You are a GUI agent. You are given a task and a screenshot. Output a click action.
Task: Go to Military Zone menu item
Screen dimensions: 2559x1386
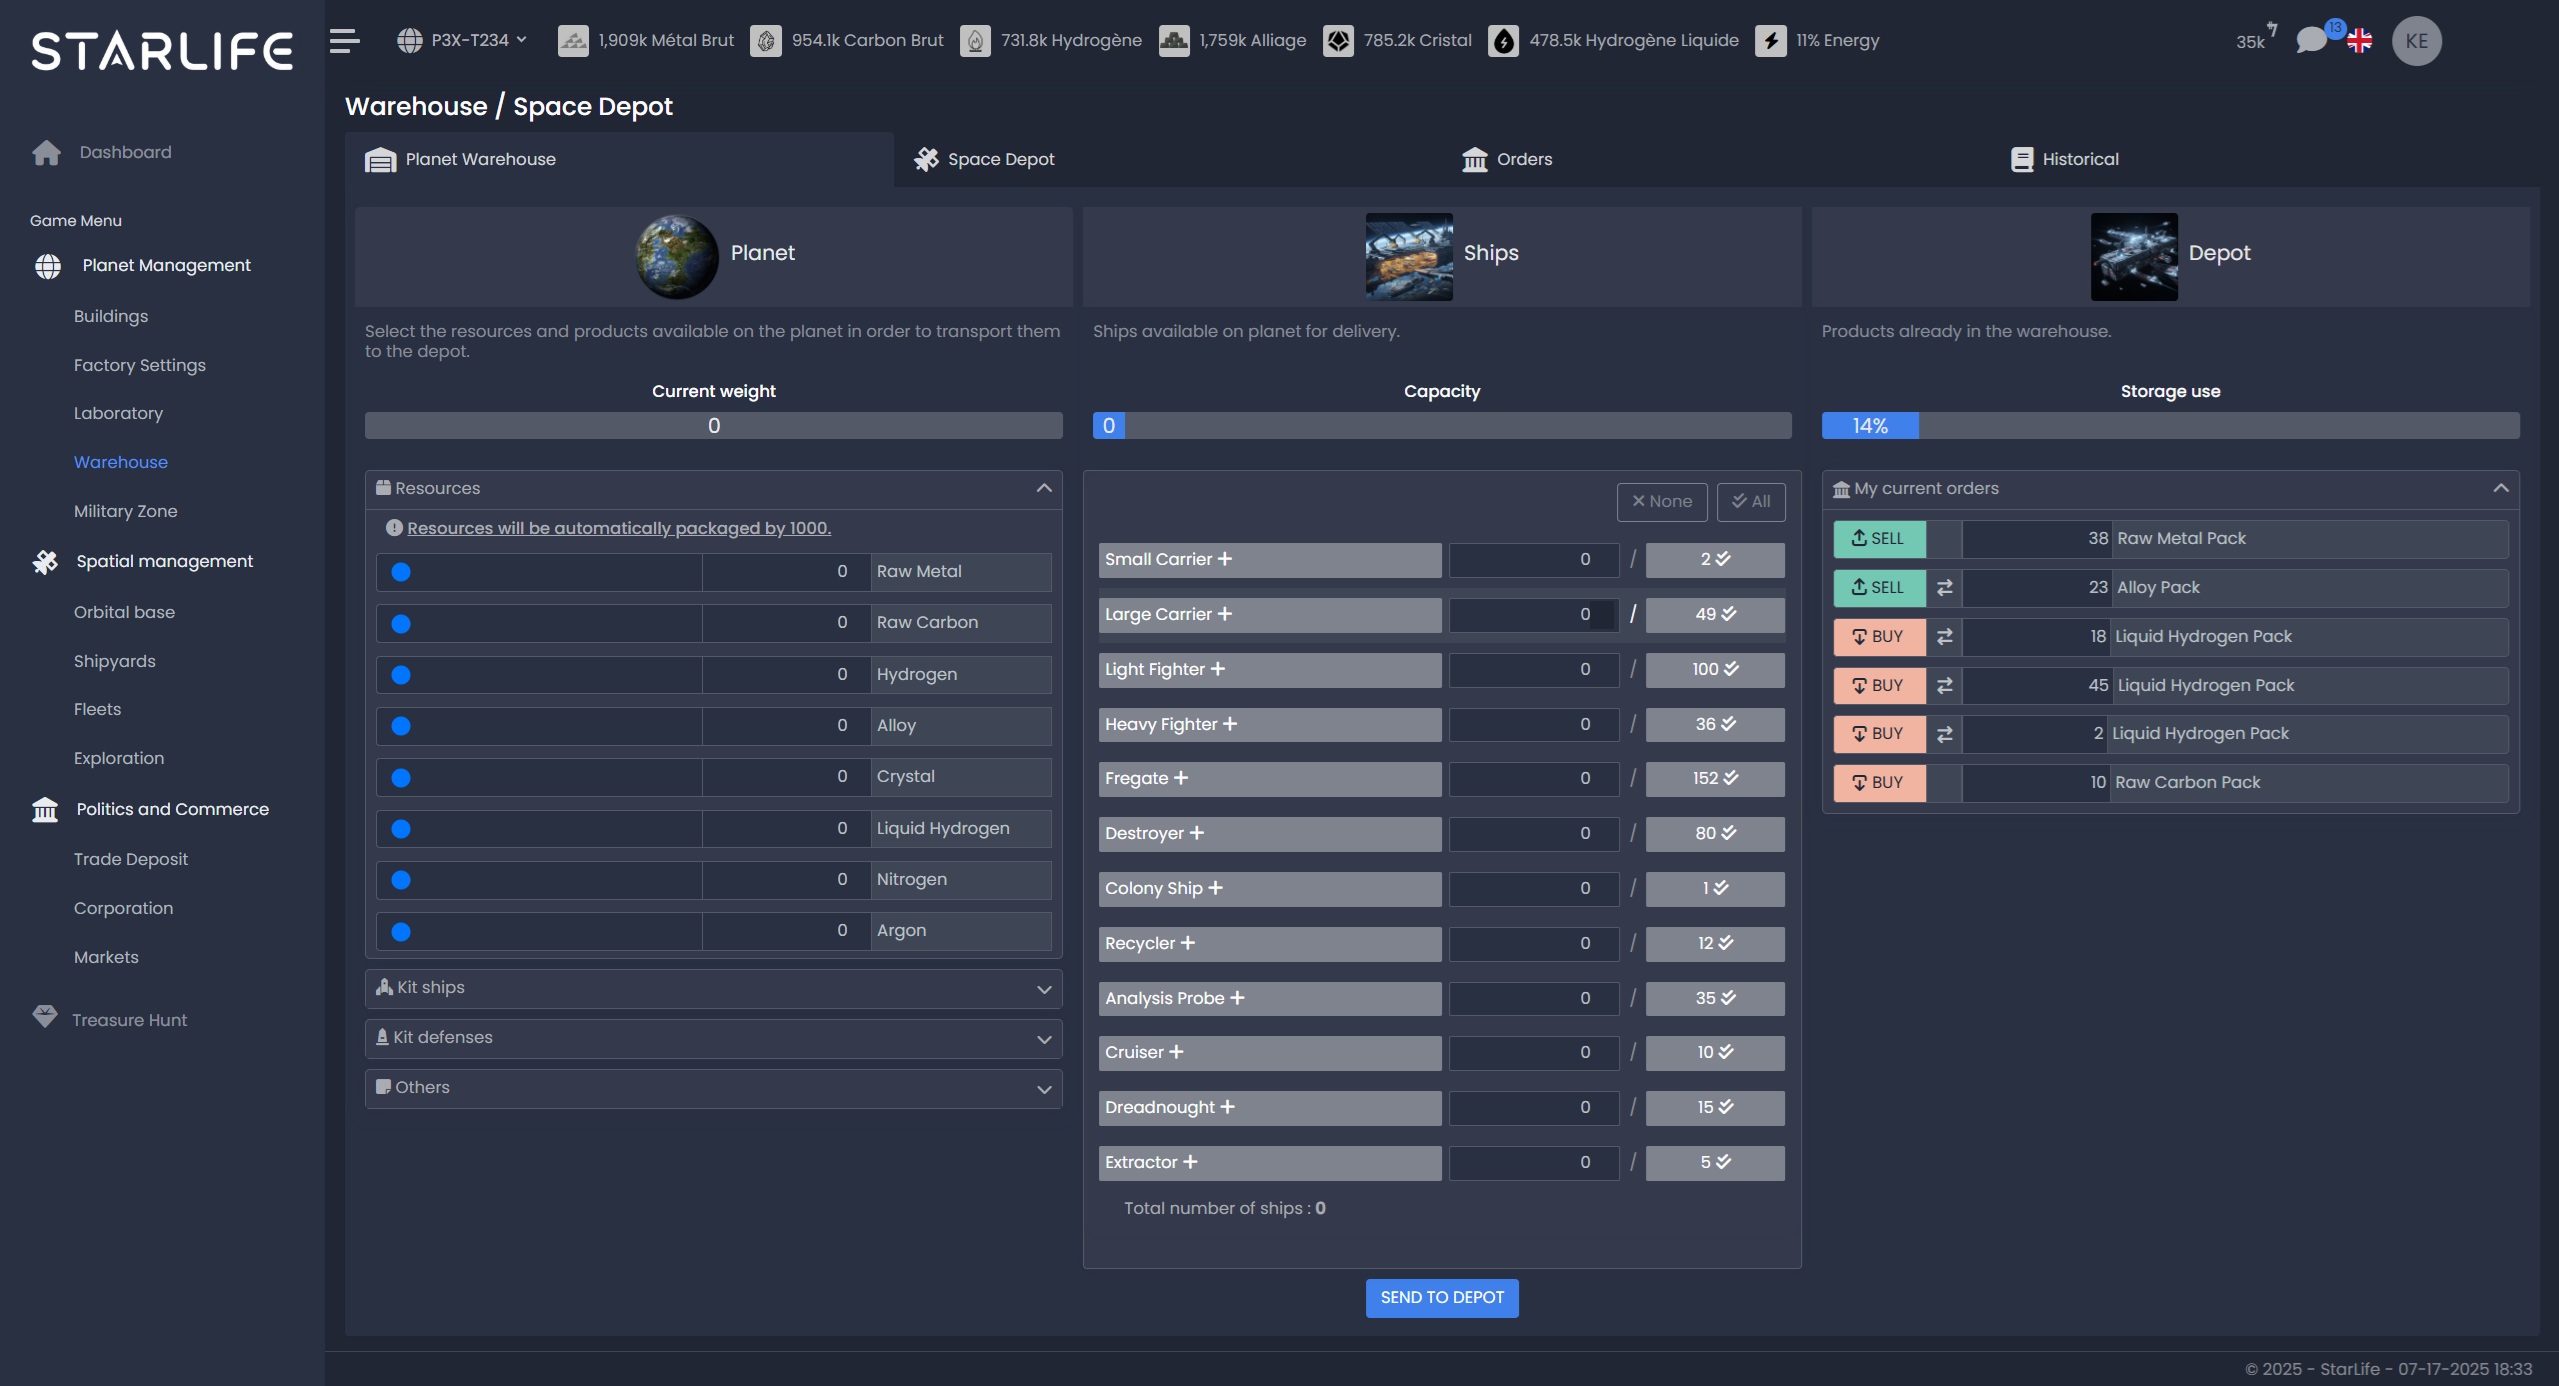(x=125, y=511)
